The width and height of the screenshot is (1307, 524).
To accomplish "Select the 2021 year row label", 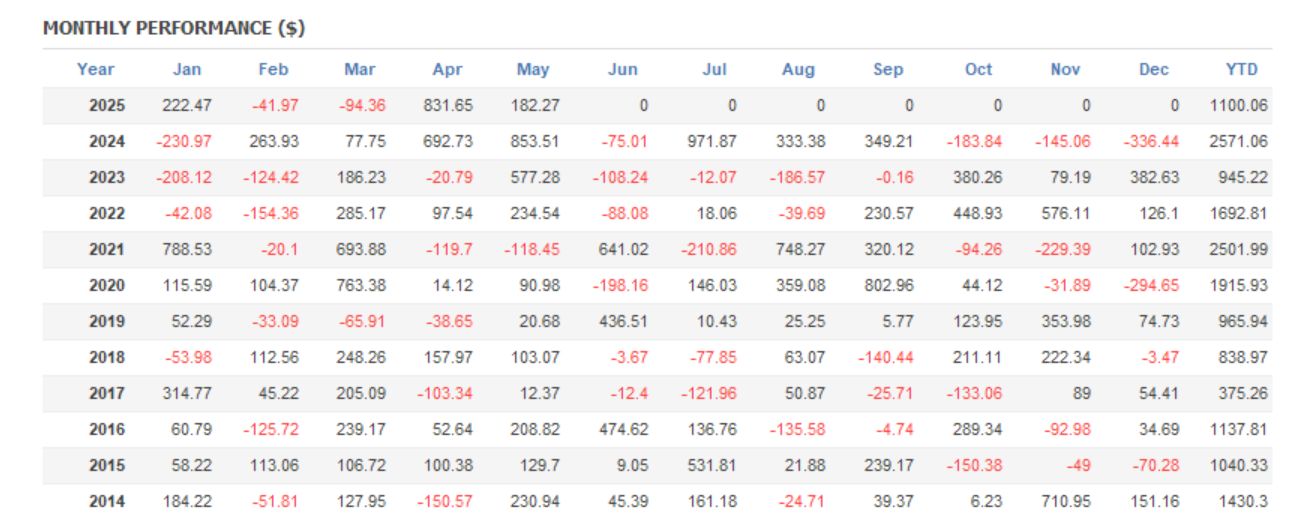I will pyautogui.click(x=107, y=249).
